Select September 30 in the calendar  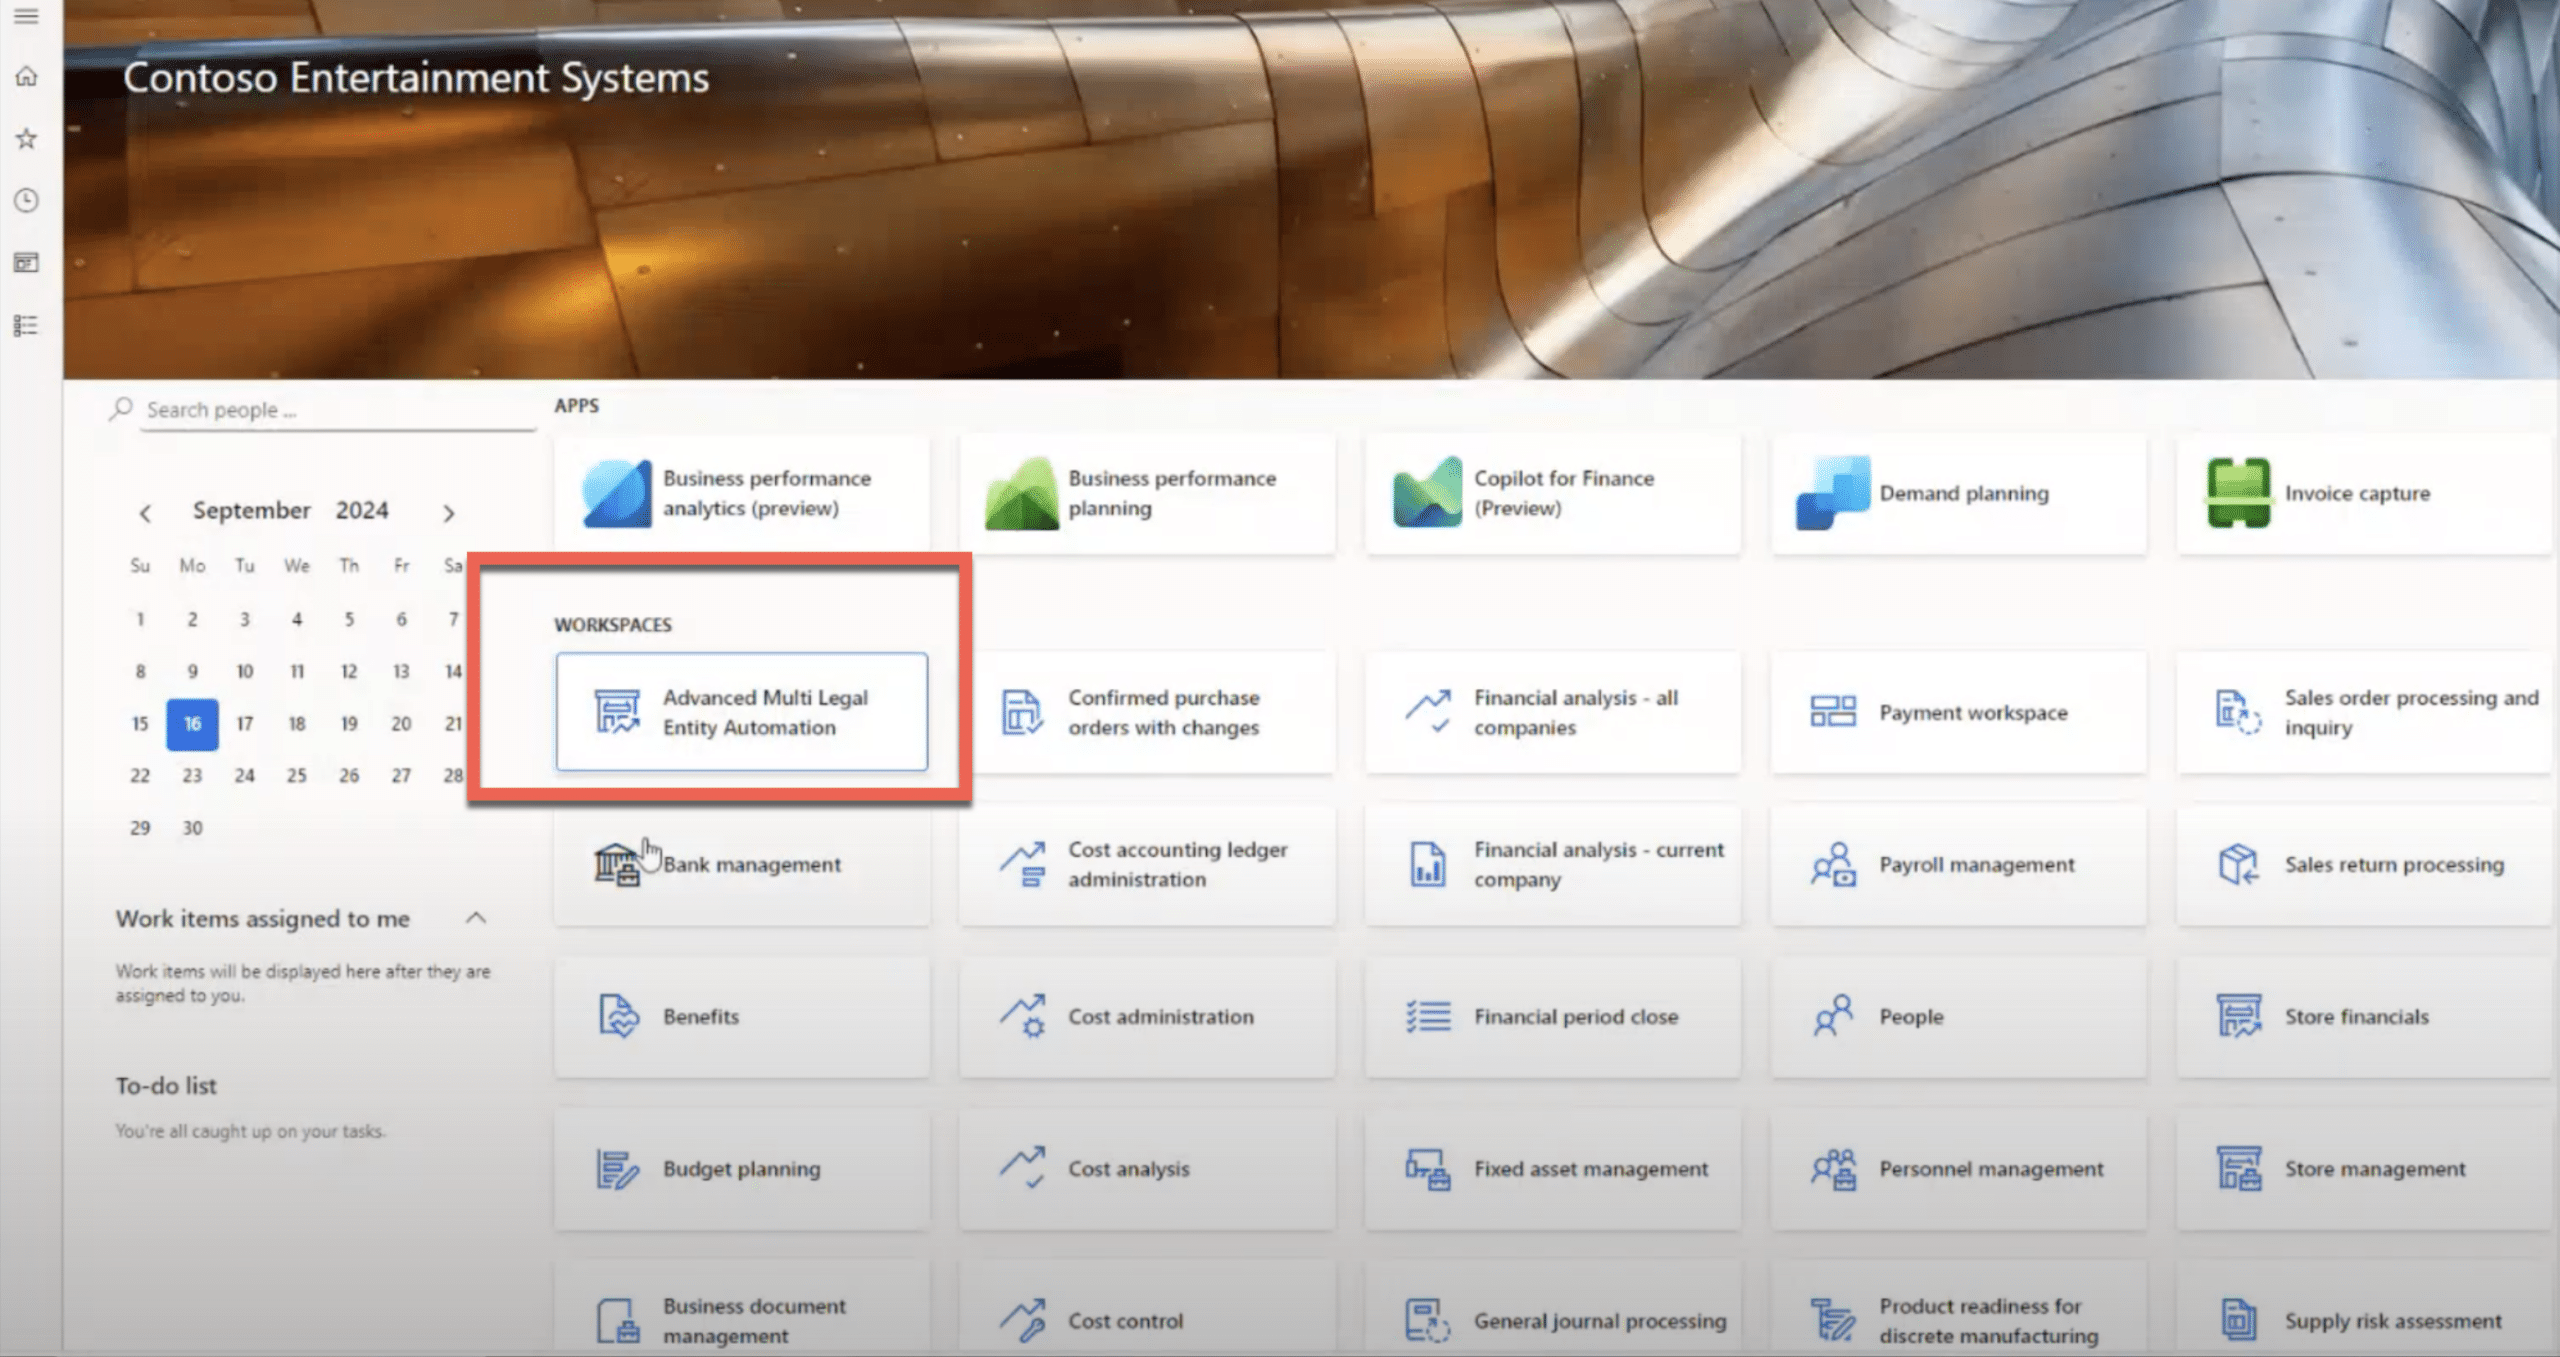192,828
